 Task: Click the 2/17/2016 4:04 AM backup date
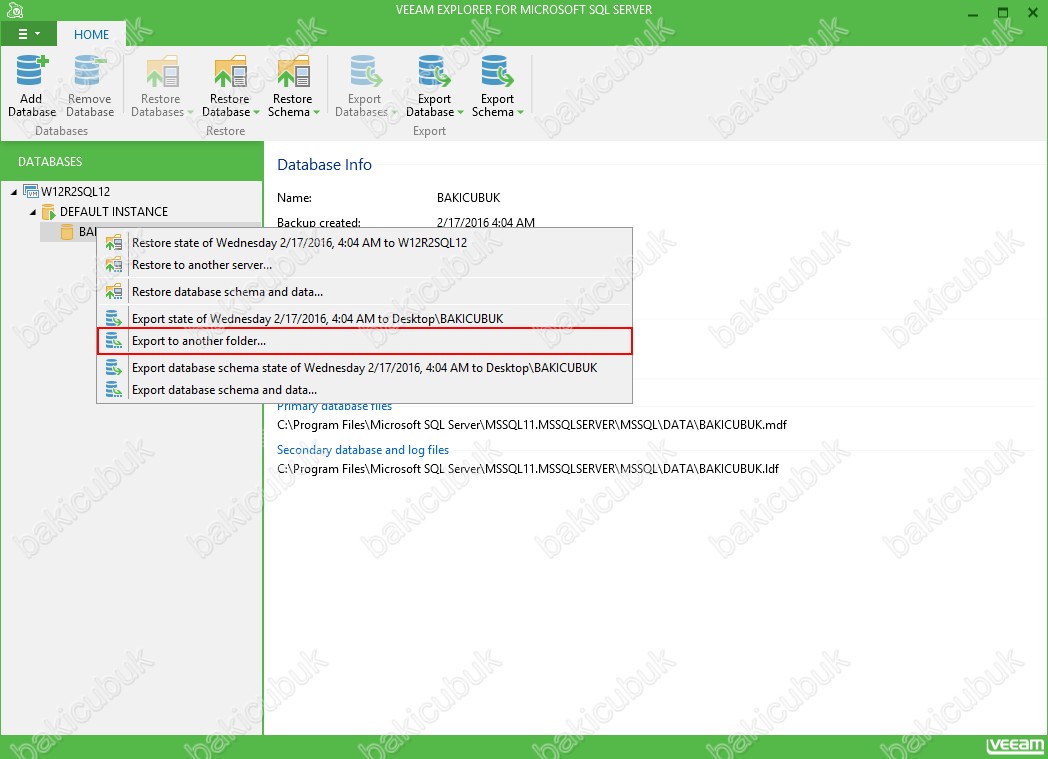[x=486, y=222]
